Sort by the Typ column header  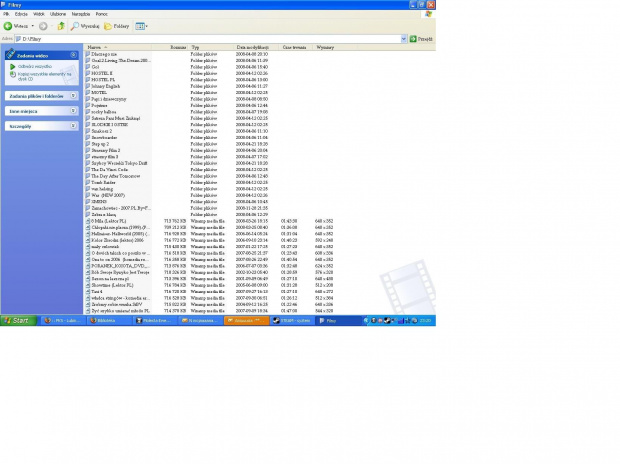(211, 47)
